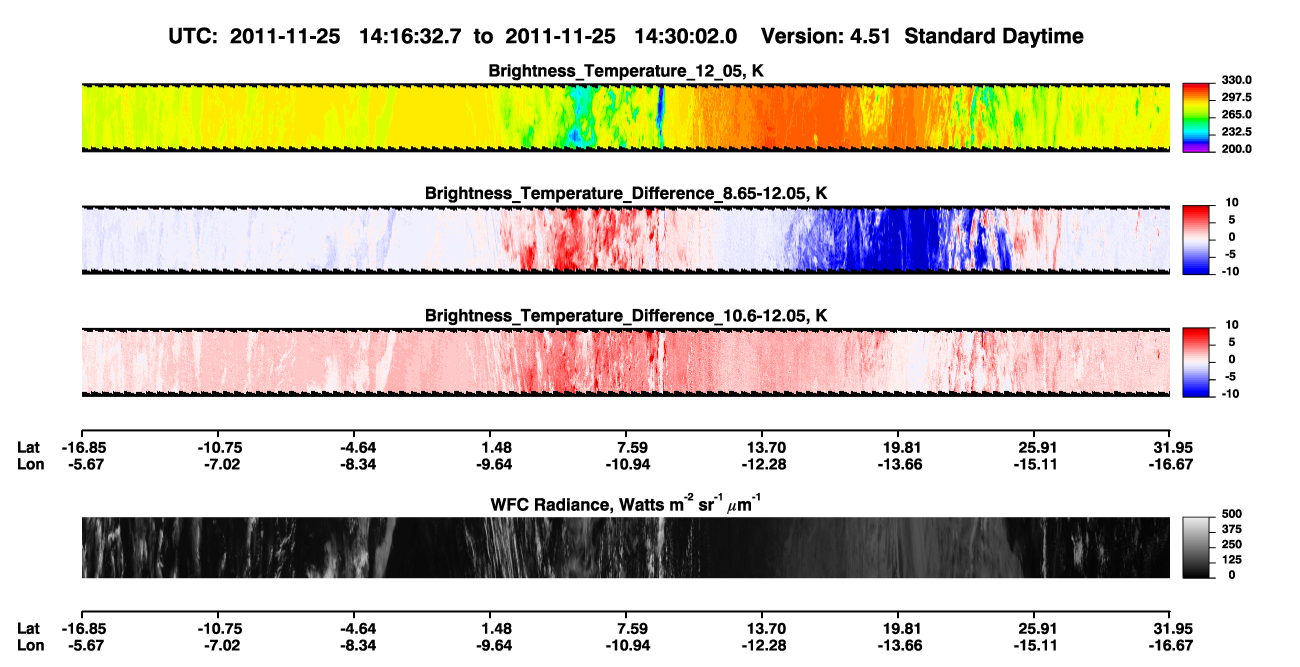
Task: Click the 200.0 colorbar label
Action: 1237,149
